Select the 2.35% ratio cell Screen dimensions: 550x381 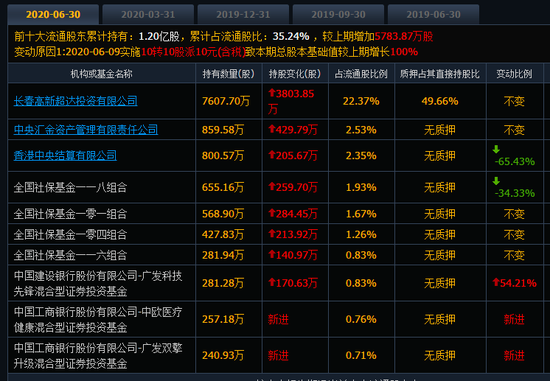[x=361, y=155]
